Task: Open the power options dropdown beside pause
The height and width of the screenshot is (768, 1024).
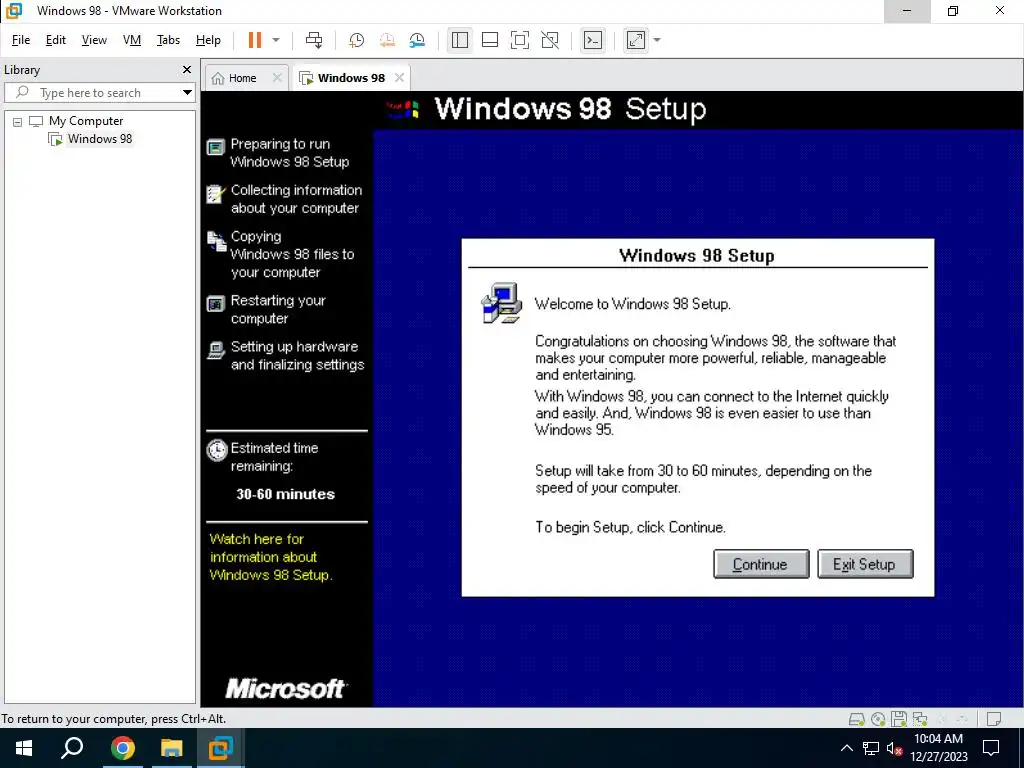Action: [276, 40]
